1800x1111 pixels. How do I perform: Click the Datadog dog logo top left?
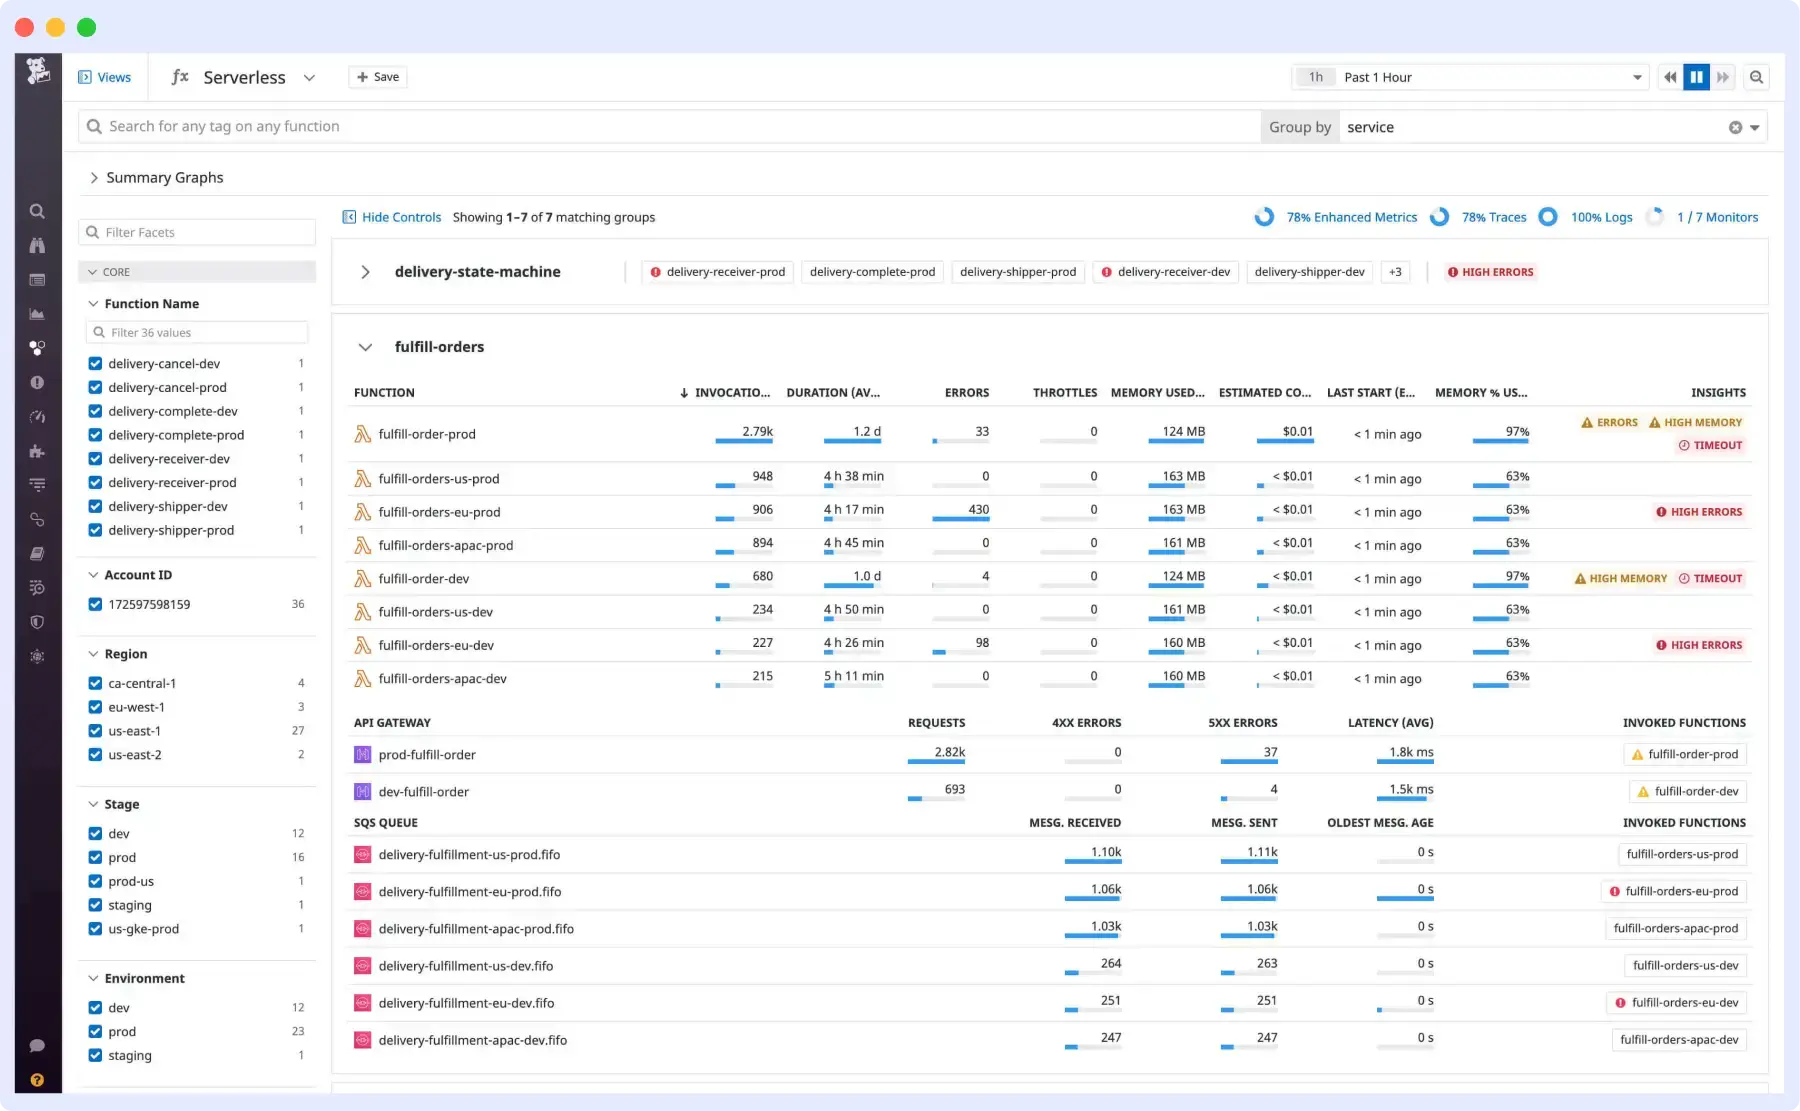[x=37, y=70]
